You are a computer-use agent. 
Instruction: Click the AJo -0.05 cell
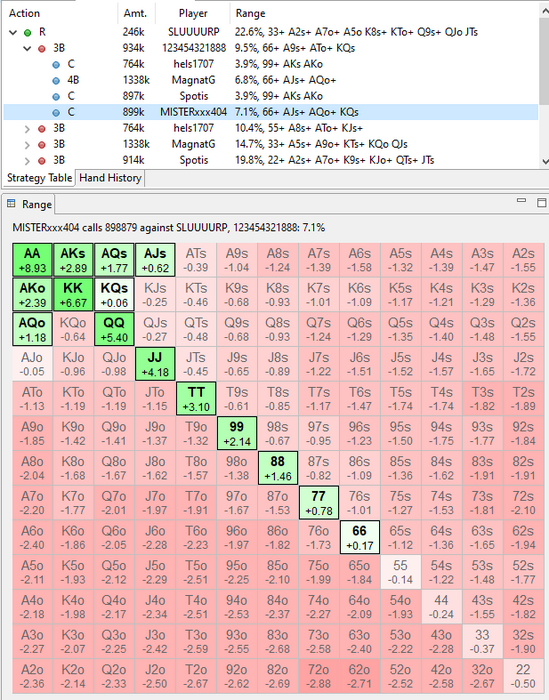click(x=32, y=364)
